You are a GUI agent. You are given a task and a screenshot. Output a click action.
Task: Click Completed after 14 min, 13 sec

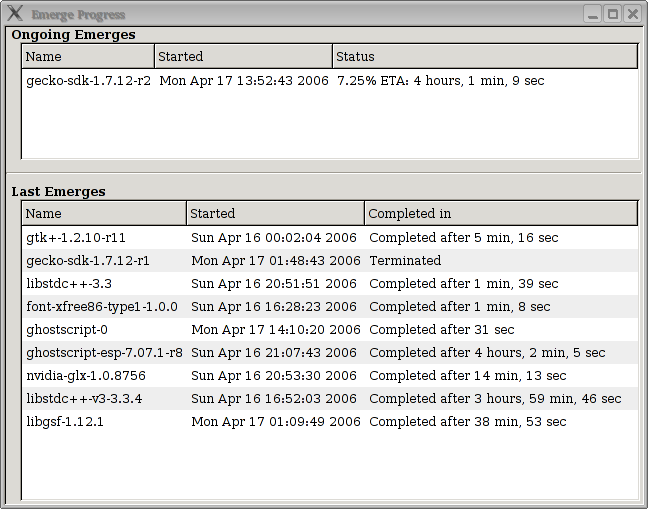click(x=468, y=376)
